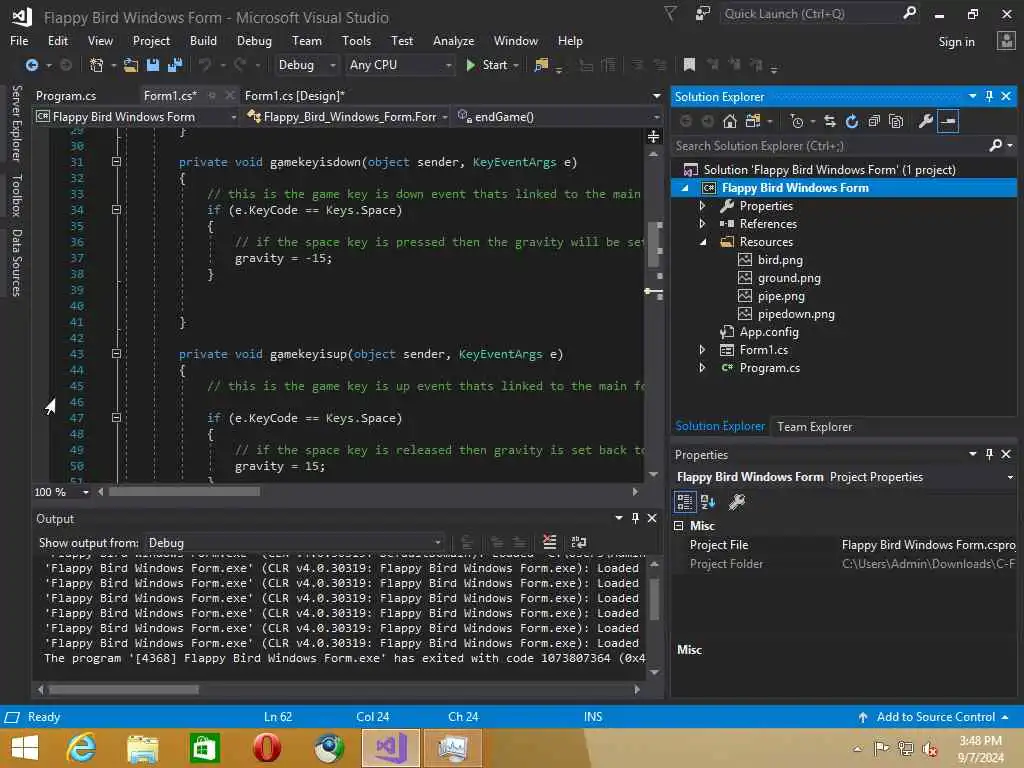Screen dimensions: 1024x768
Task: Toggle Preview Selected Items in Solution Explorer
Action: click(x=948, y=121)
